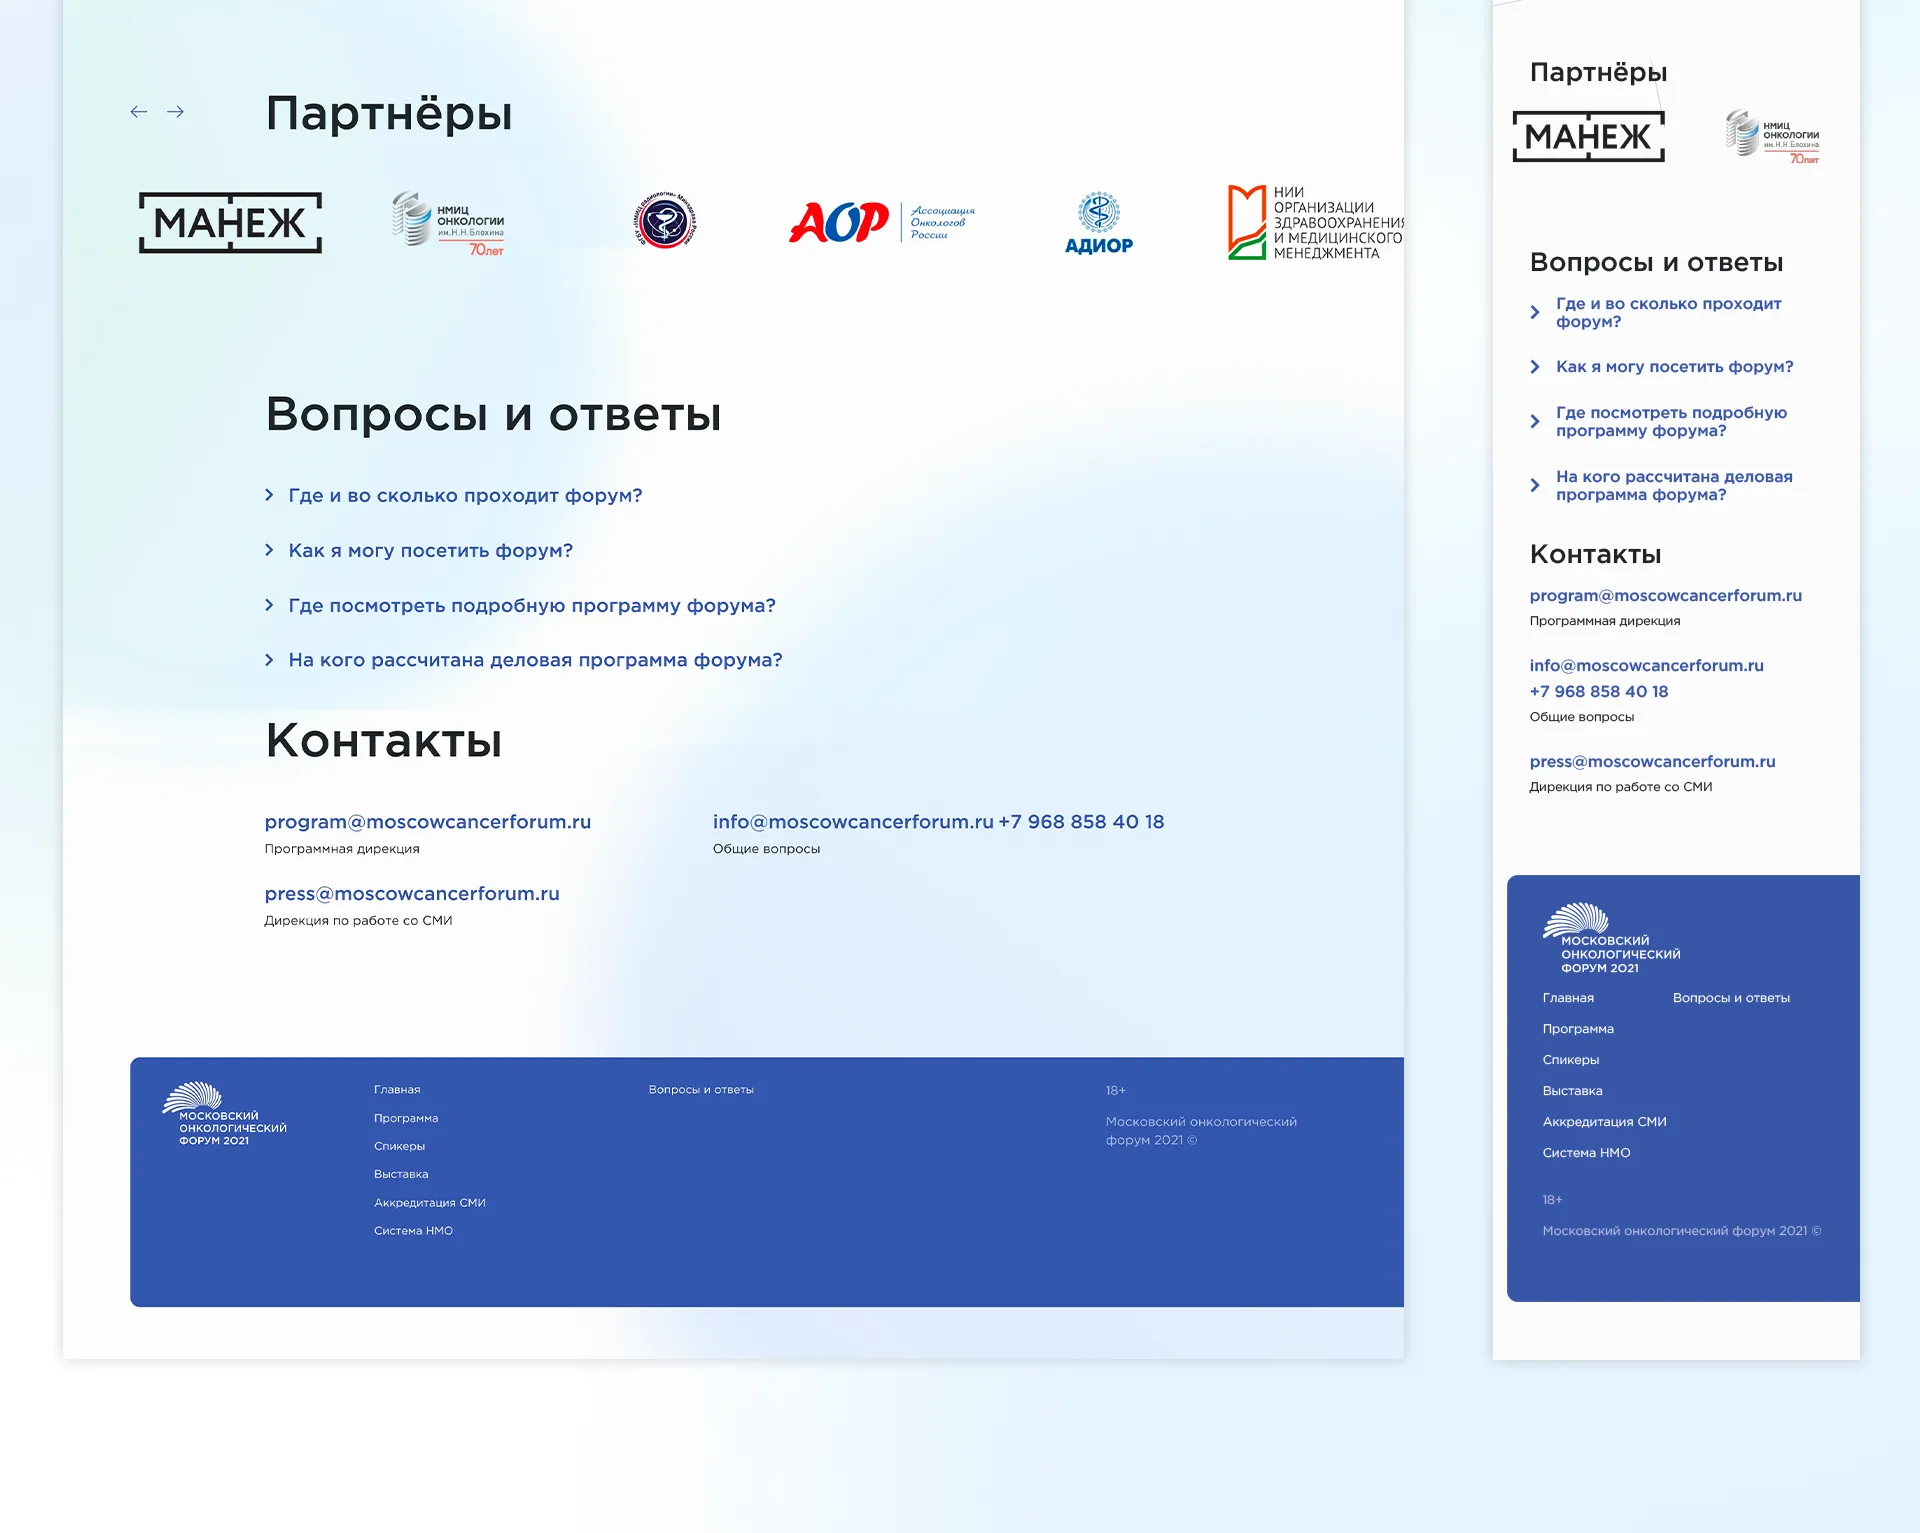Open the НМИЦ онкологии logo in desktop view
Image resolution: width=1920 pixels, height=1533 pixels.
click(448, 223)
